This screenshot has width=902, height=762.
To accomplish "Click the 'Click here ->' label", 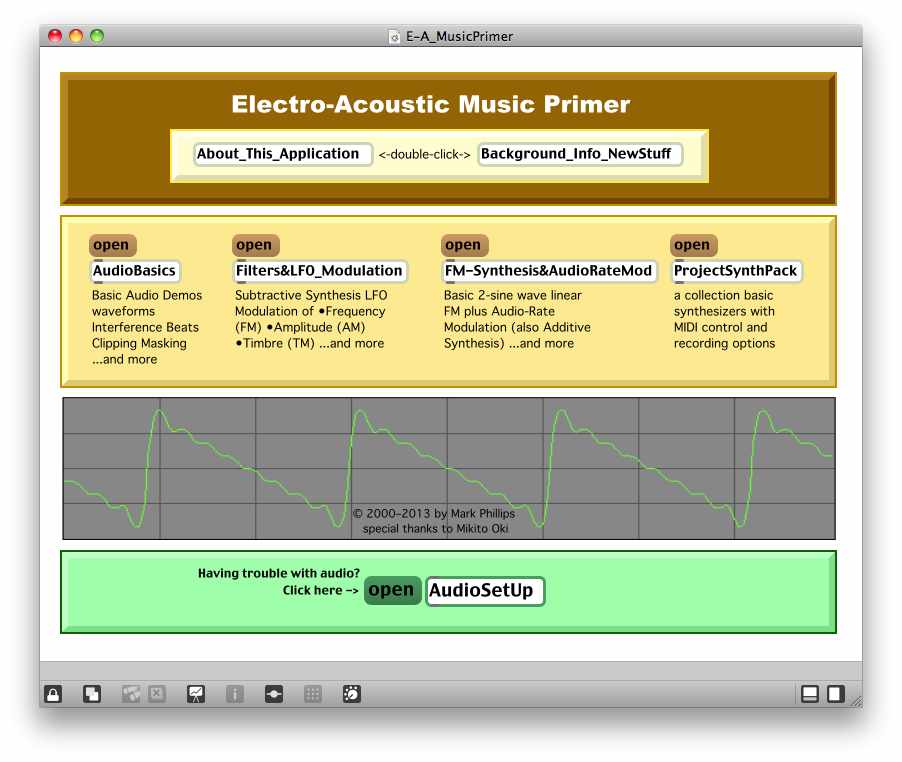I will 320,591.
